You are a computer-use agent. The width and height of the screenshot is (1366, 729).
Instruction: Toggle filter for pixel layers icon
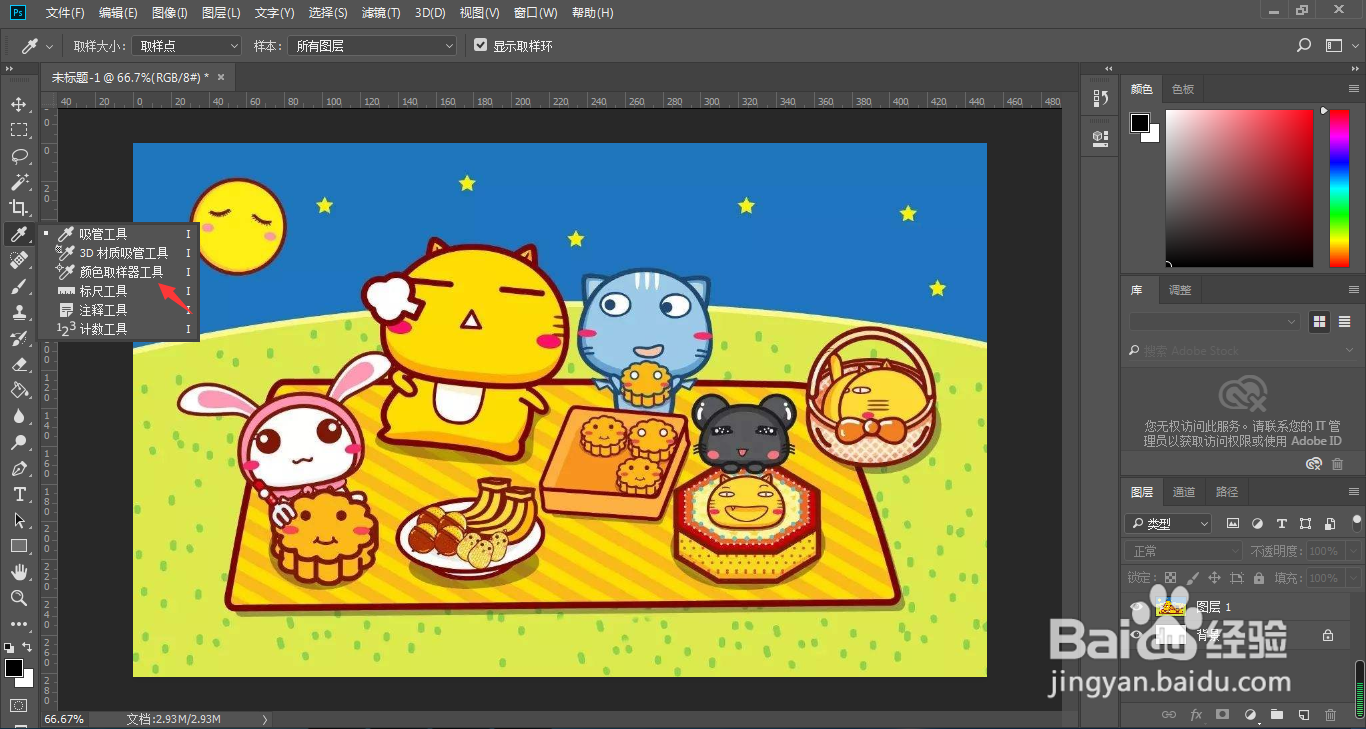point(1233,524)
